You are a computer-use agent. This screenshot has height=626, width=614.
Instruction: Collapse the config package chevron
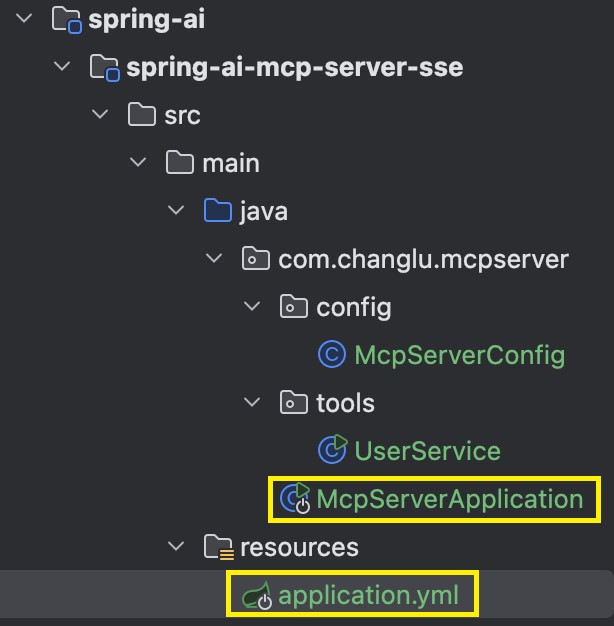[252, 306]
